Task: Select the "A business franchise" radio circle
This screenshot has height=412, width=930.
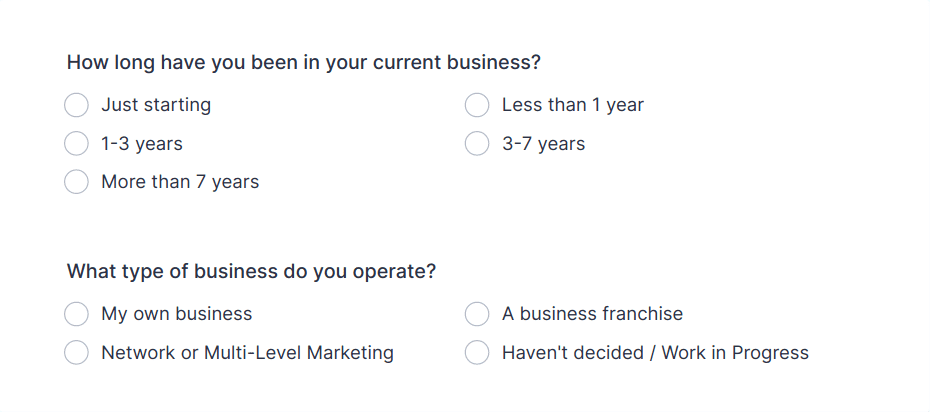Action: pyautogui.click(x=477, y=314)
